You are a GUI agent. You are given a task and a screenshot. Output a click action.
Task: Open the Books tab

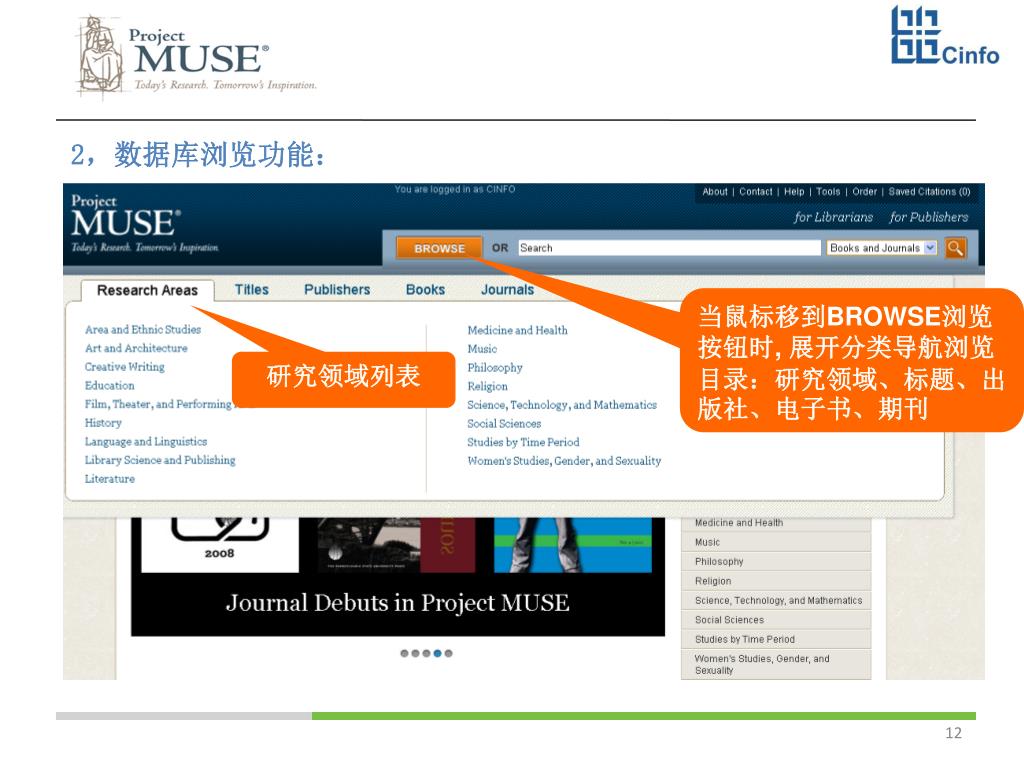click(x=425, y=289)
